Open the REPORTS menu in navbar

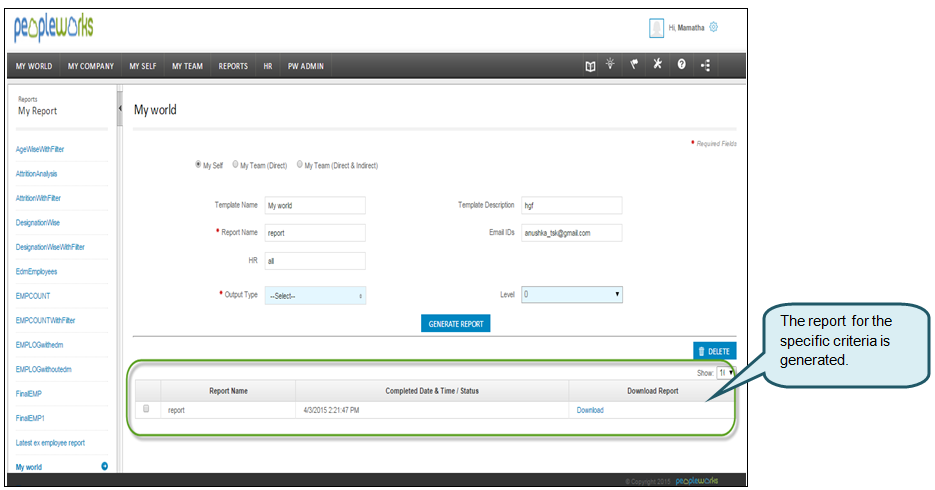pyautogui.click(x=233, y=67)
